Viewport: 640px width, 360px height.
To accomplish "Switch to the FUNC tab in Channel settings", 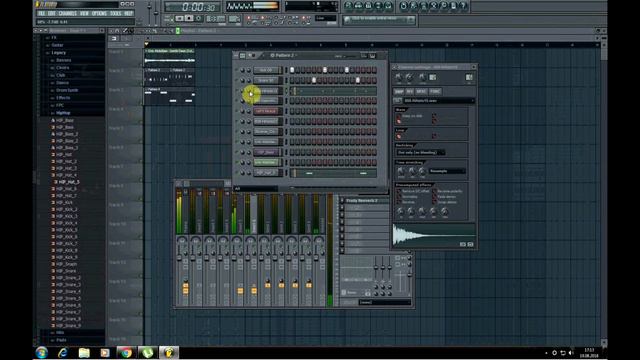I will [435, 91].
